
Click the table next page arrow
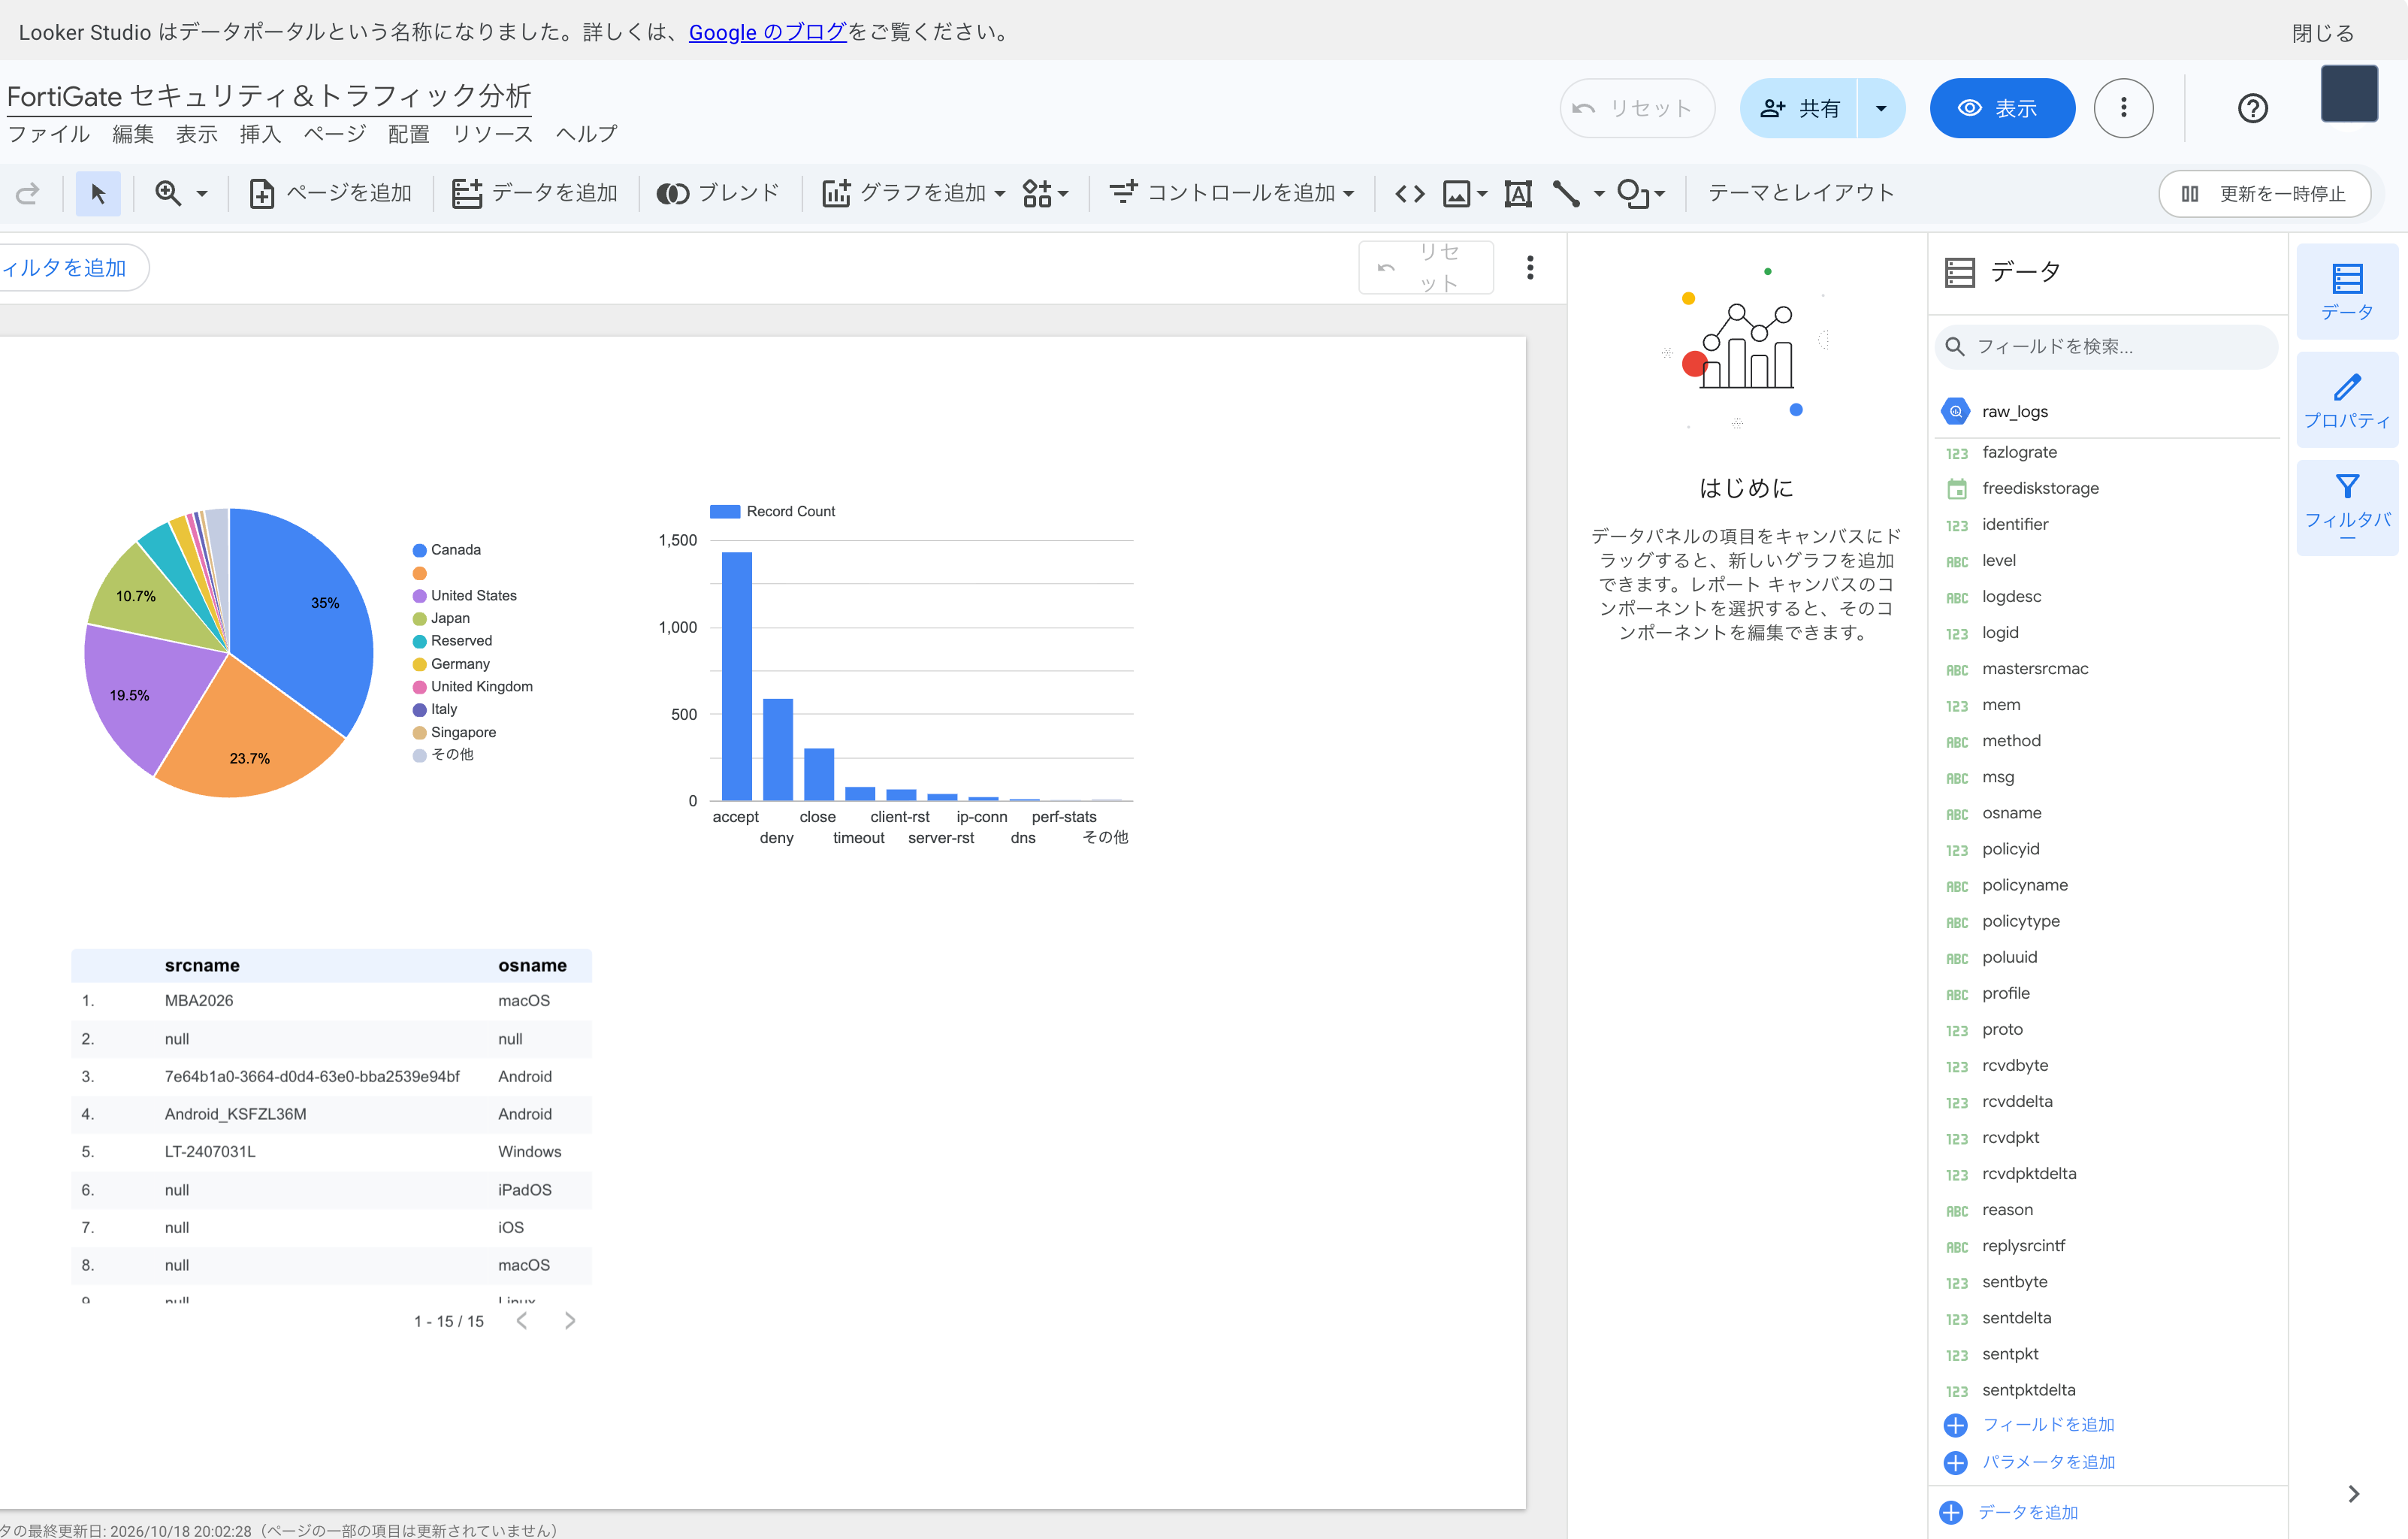570,1321
